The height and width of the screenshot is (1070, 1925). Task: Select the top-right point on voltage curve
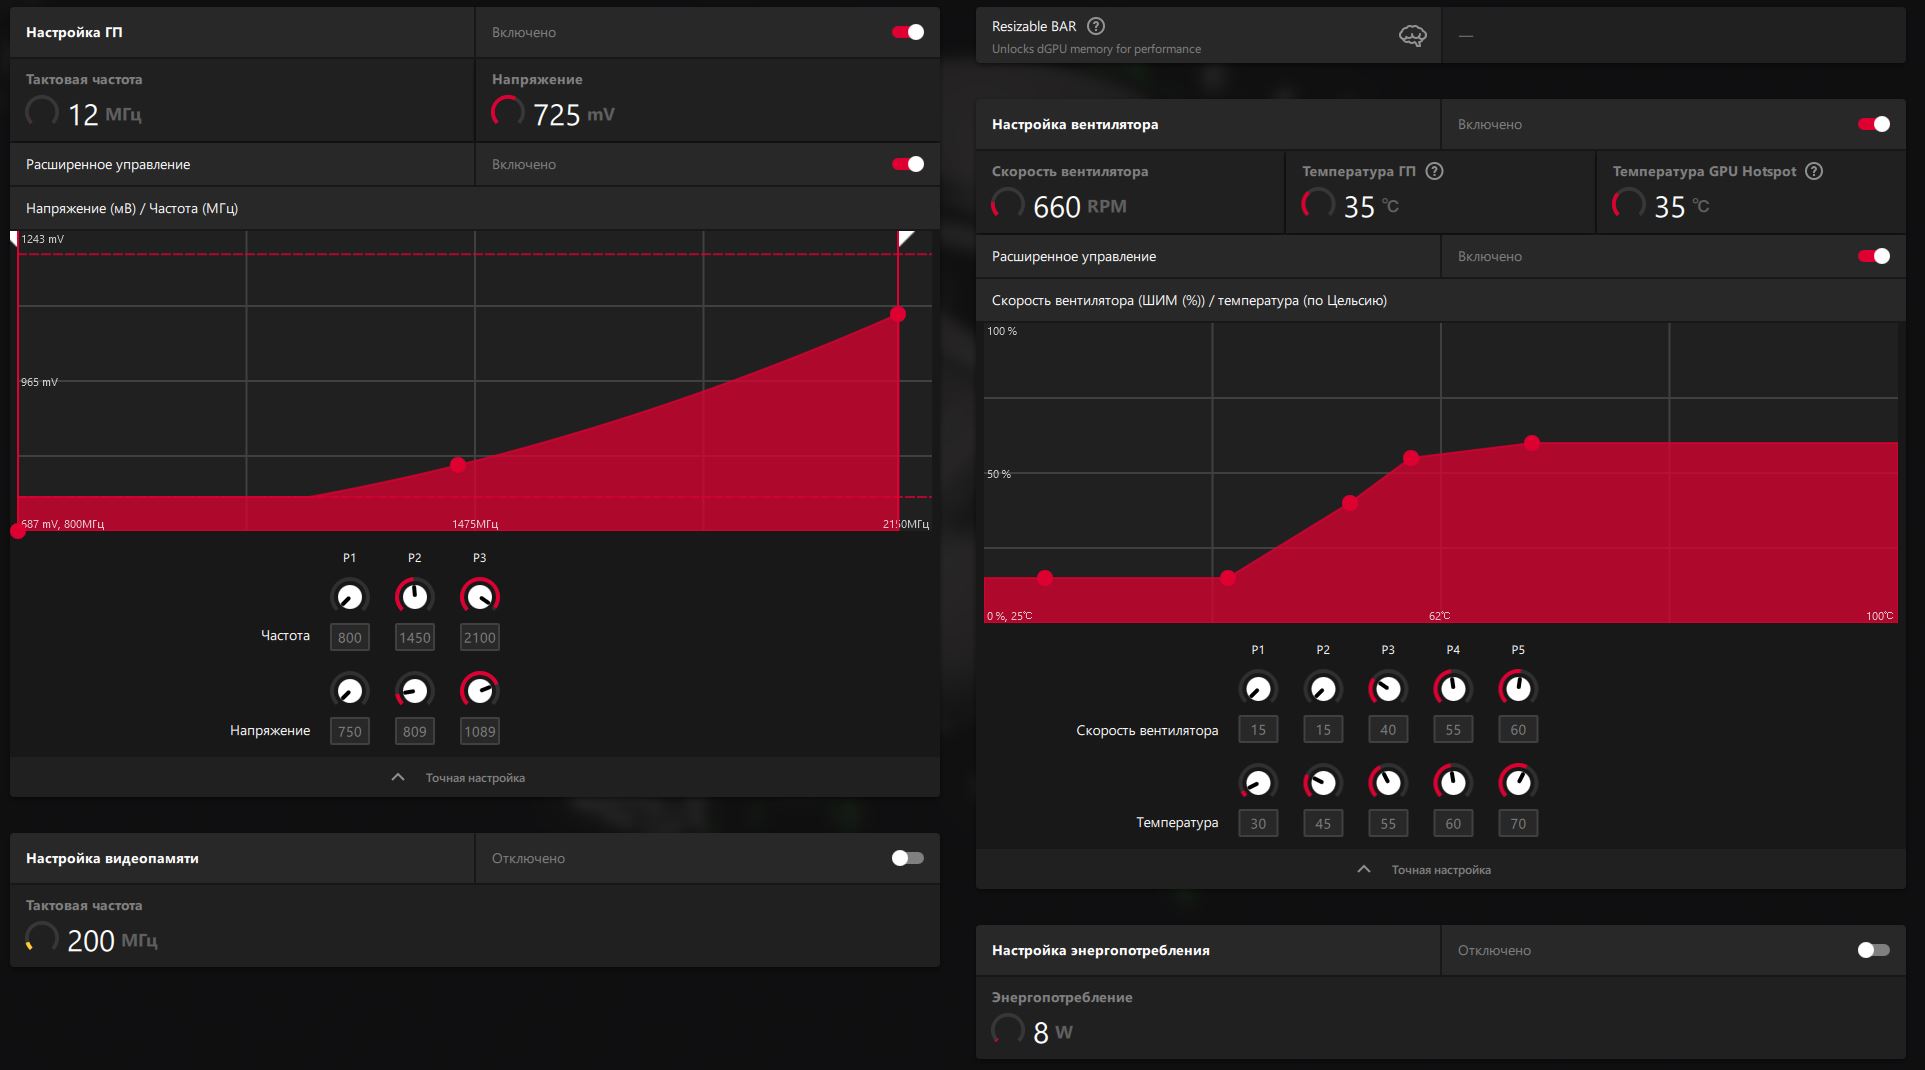[898, 314]
